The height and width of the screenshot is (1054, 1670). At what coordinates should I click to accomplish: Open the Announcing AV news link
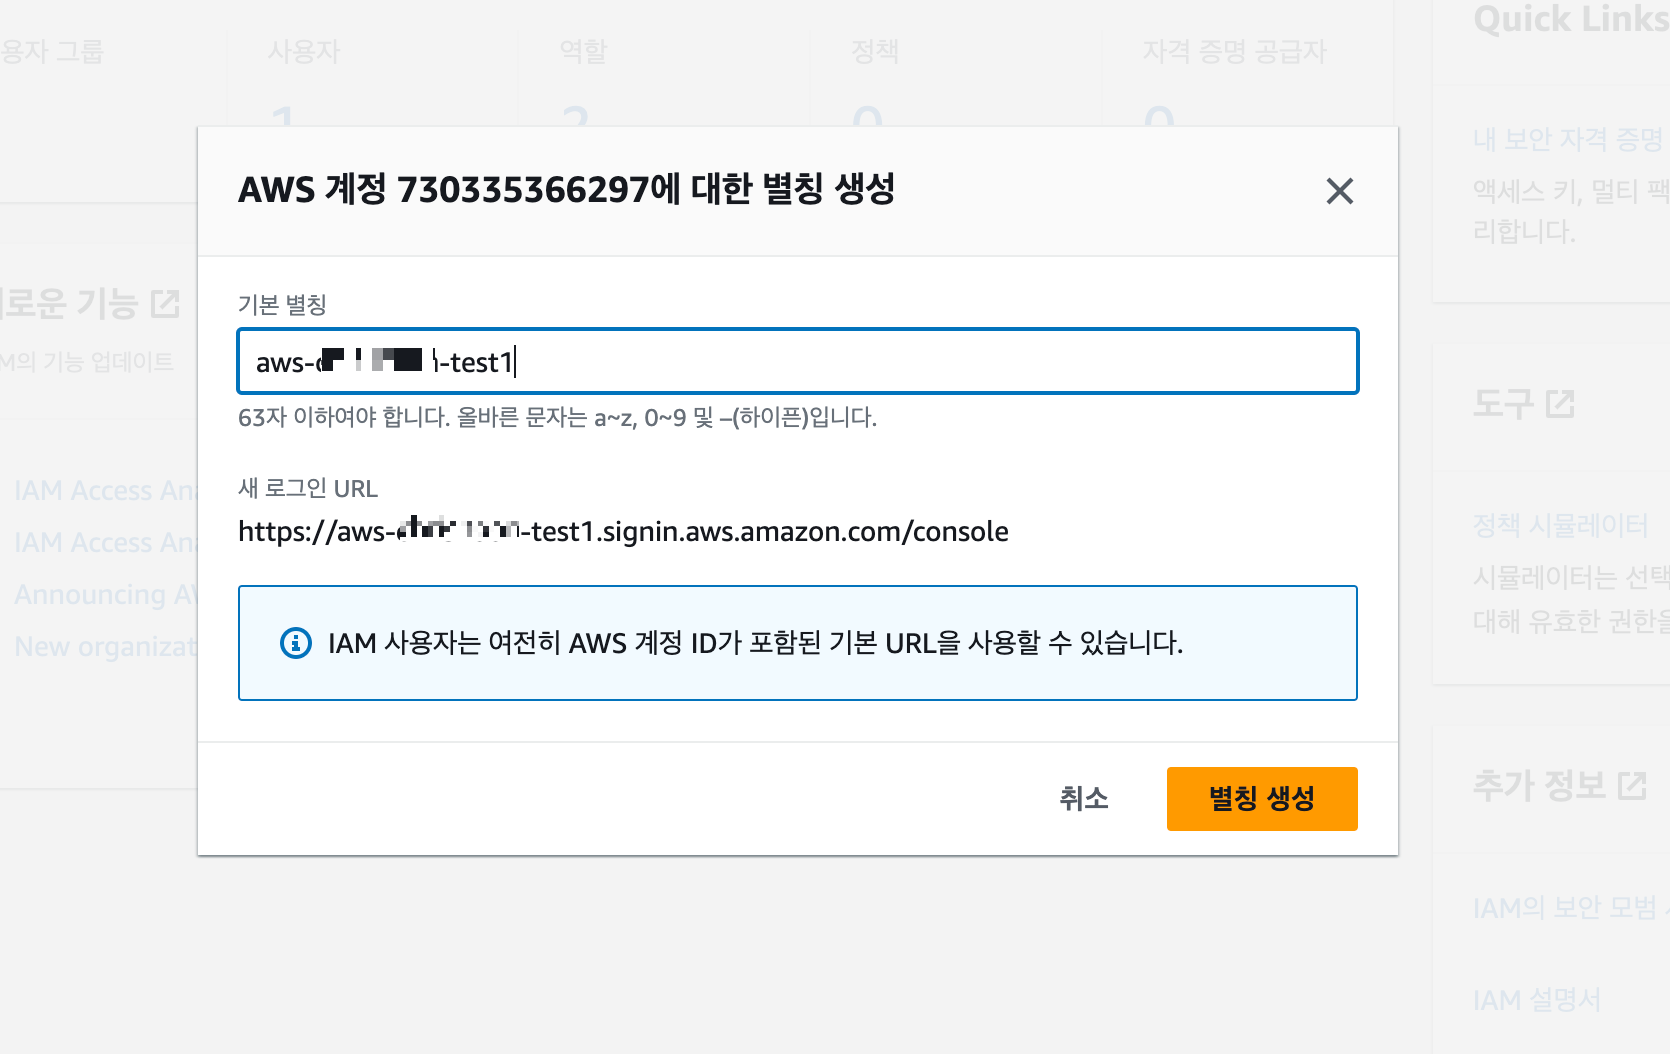[x=106, y=595]
